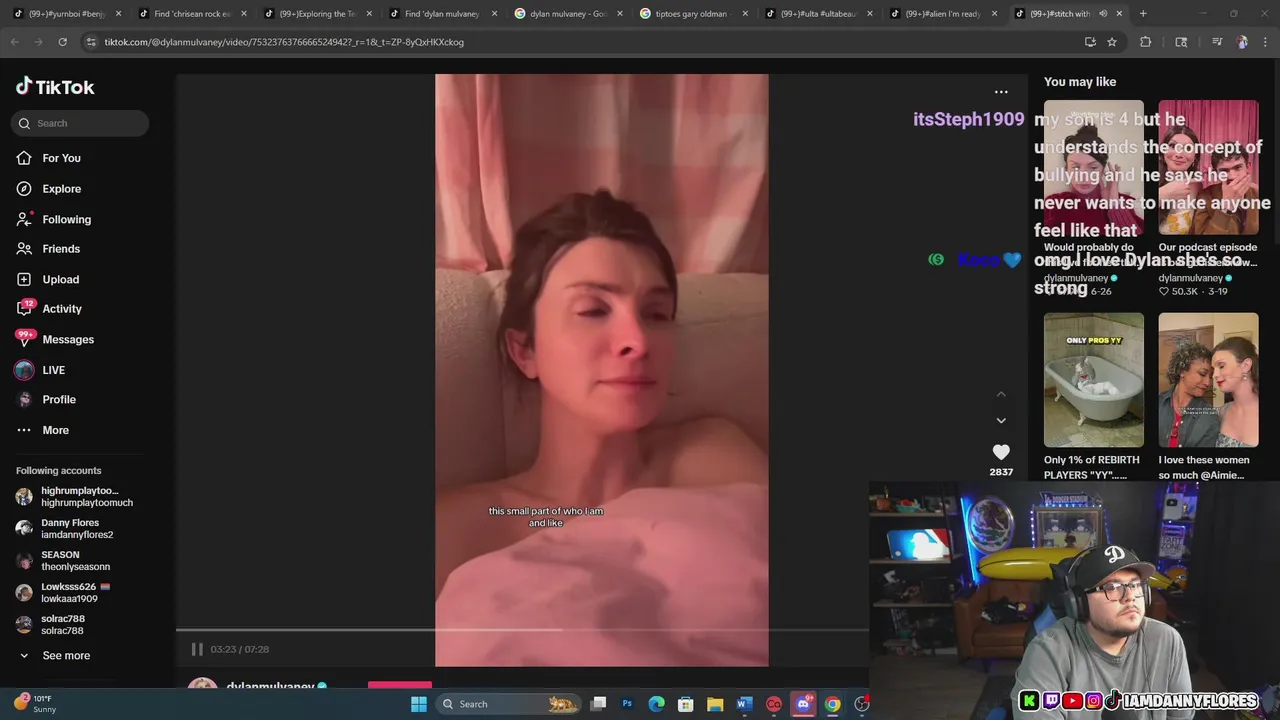This screenshot has width=1280, height=720.
Task: Pause the video with the pause button
Action: pyautogui.click(x=197, y=649)
